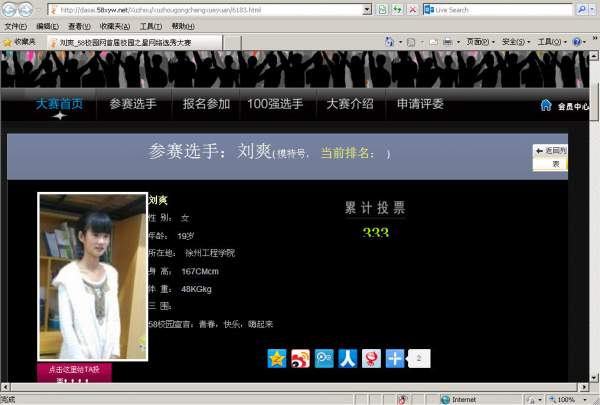The image size is (600, 405).
Task: Expand the Print options dropdown arrow
Action: (x=458, y=42)
